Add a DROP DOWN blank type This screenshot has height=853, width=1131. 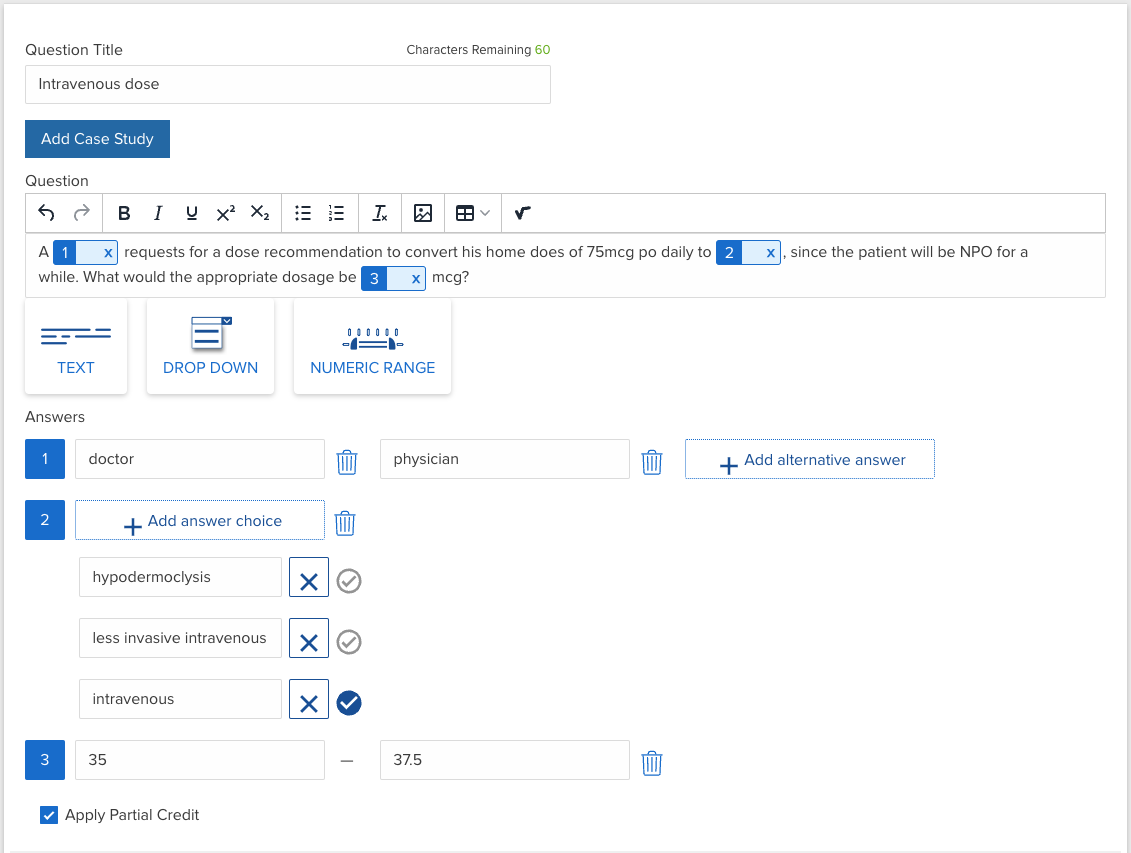click(x=211, y=347)
